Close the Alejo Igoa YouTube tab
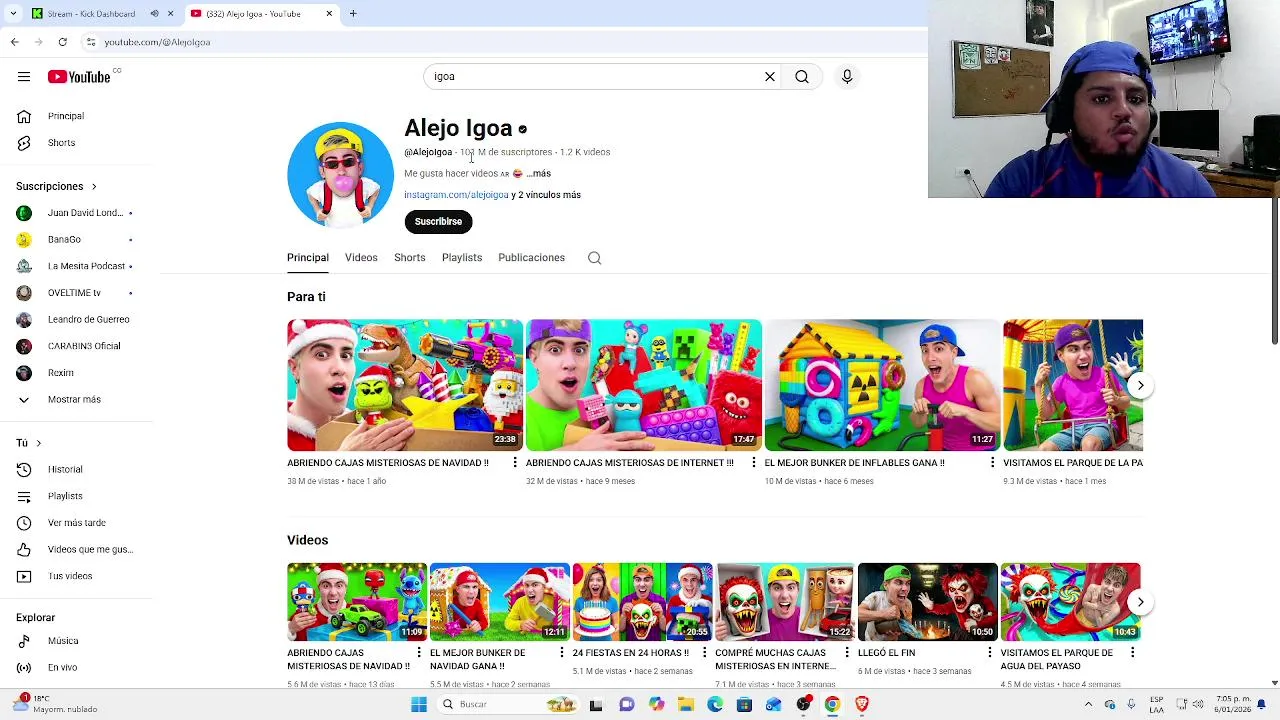Screen dimensions: 1280x720 point(329,13)
